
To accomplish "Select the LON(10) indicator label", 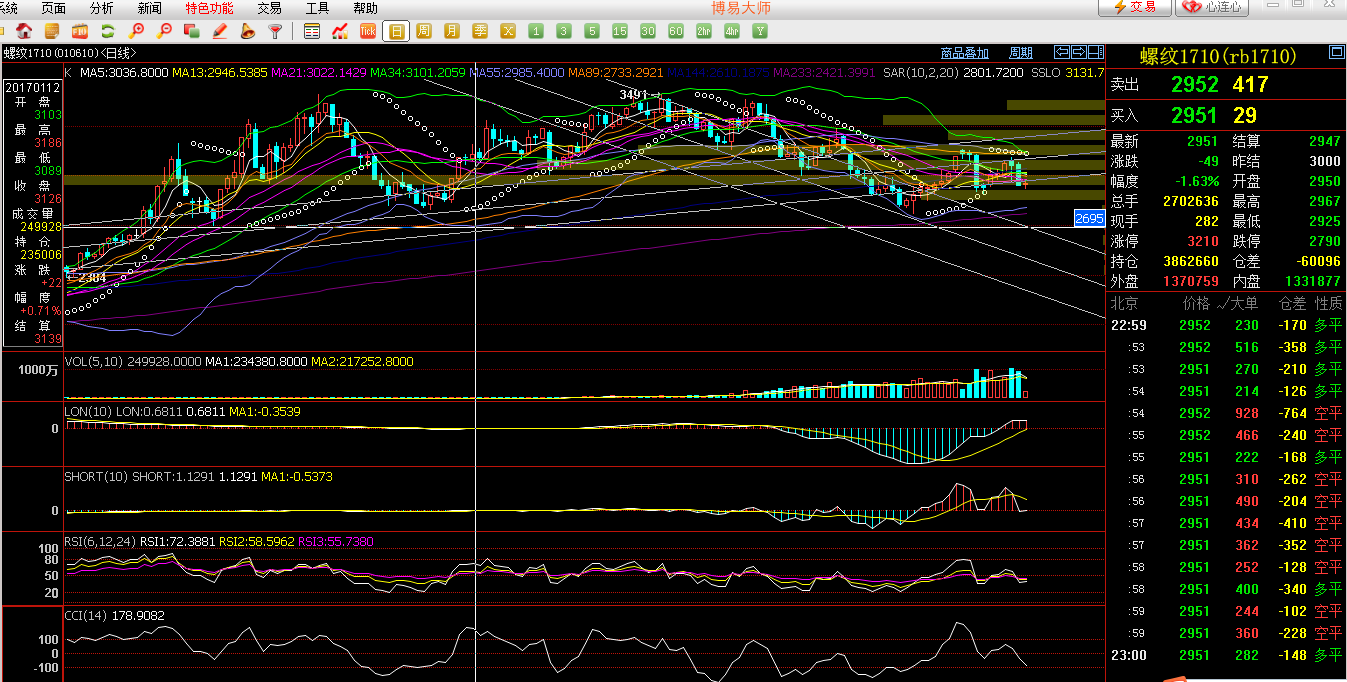I will (x=89, y=412).
